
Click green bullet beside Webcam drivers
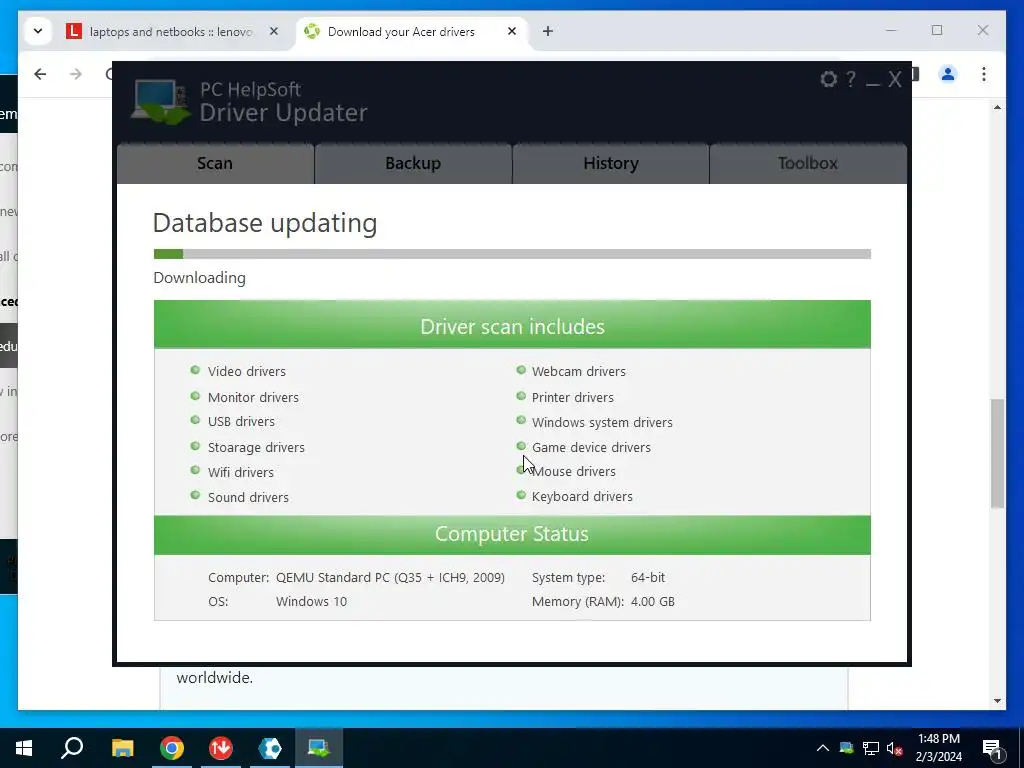pos(520,370)
